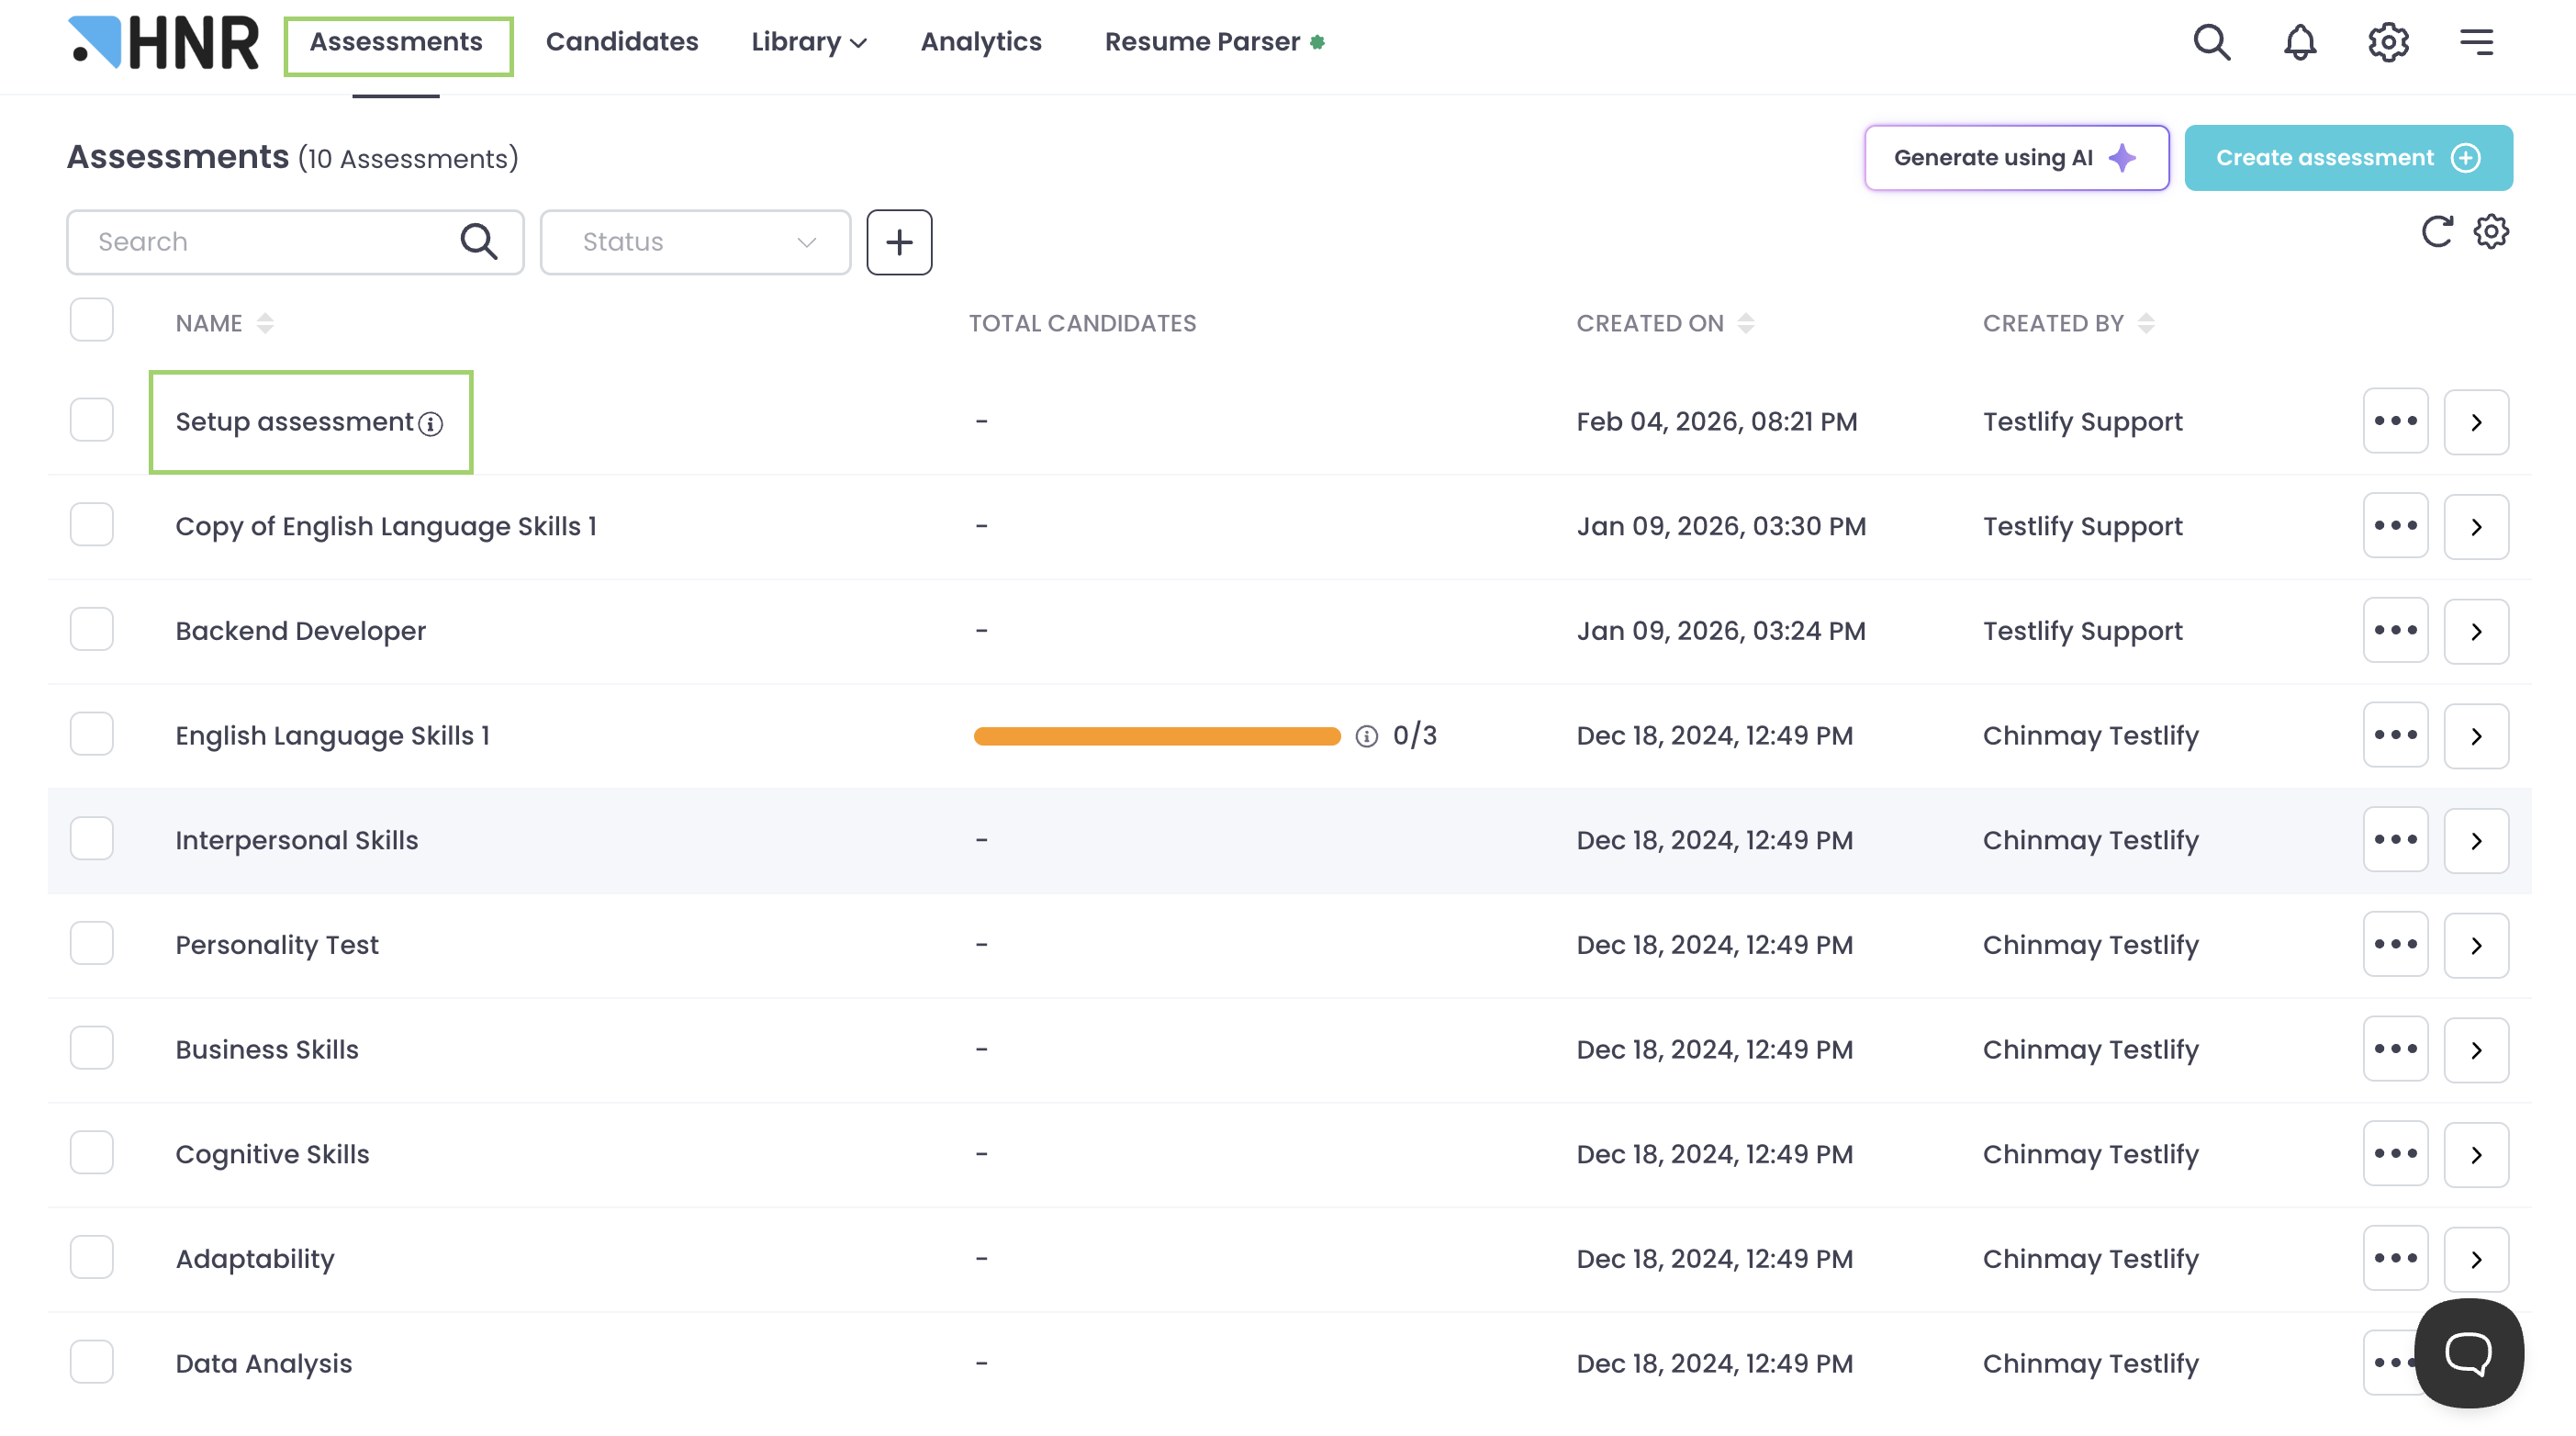Select the Personality Test checkbox

click(92, 944)
